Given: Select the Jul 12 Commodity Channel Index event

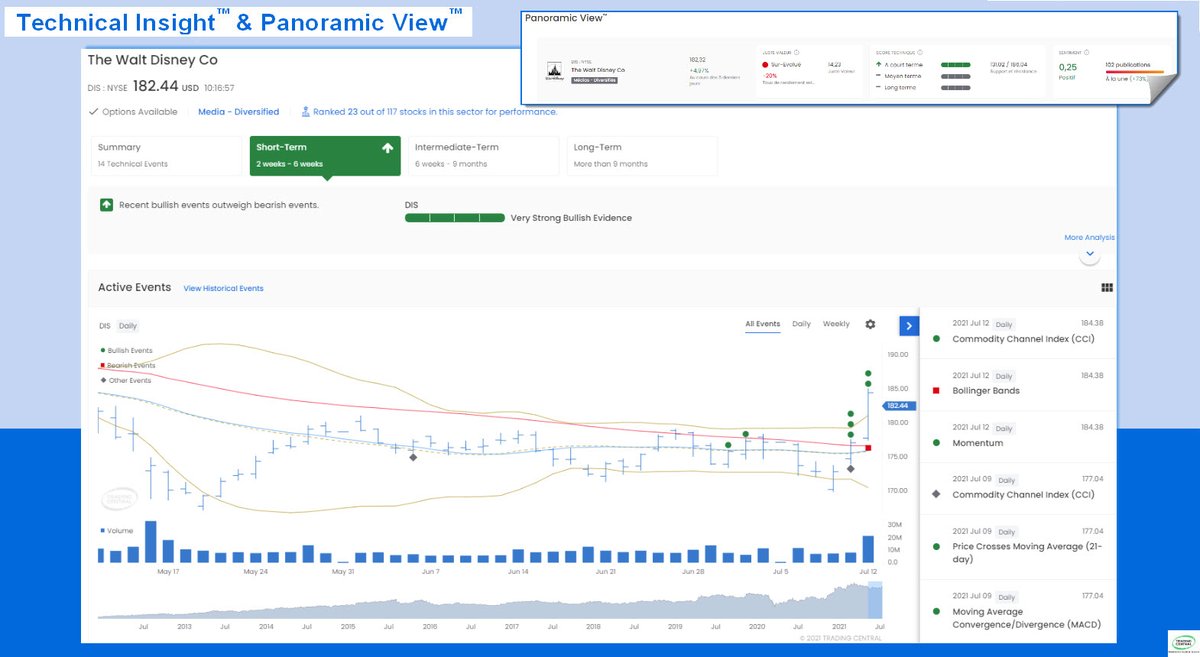Looking at the screenshot, I should (1018, 332).
